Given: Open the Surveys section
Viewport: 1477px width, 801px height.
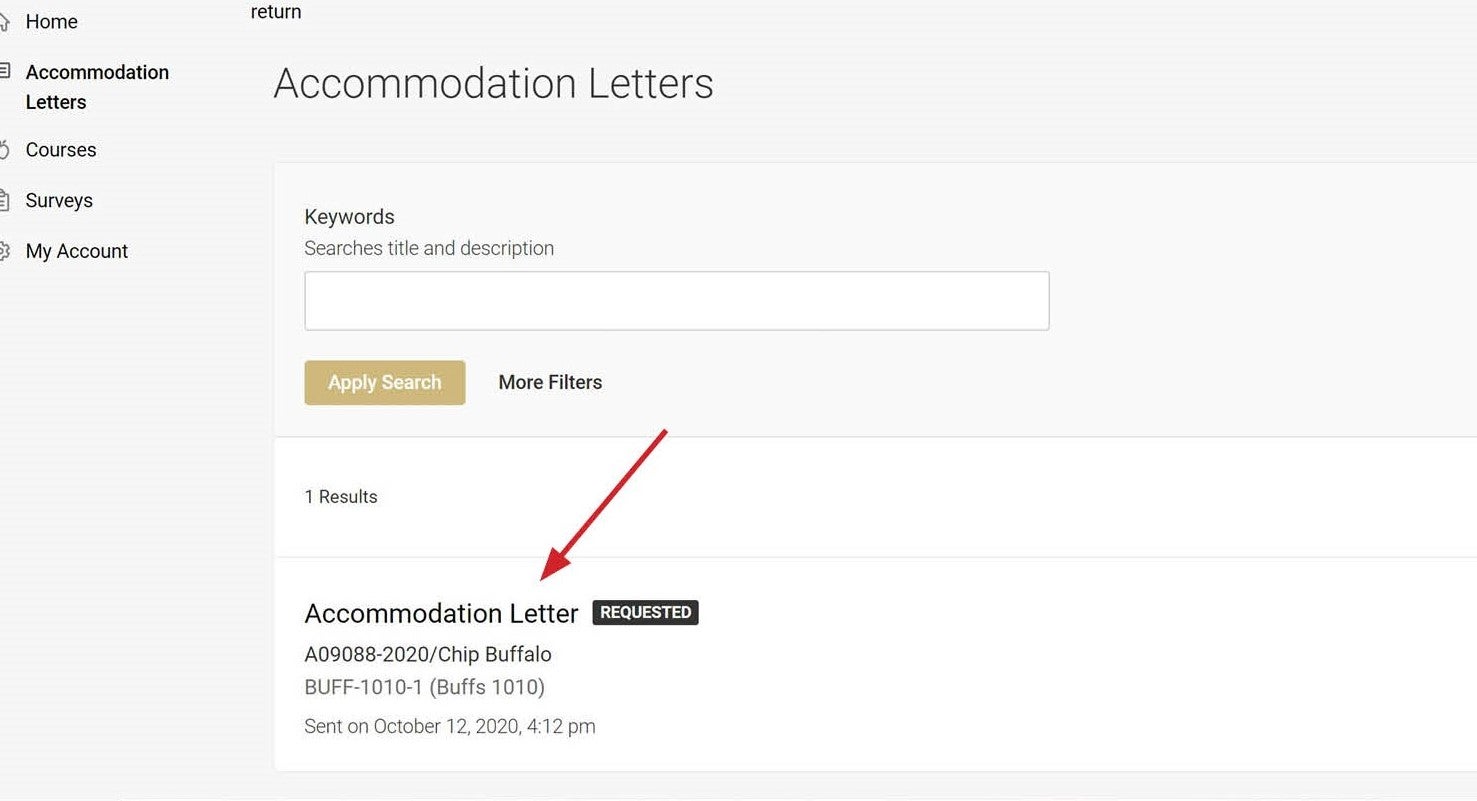Looking at the screenshot, I should pos(59,201).
